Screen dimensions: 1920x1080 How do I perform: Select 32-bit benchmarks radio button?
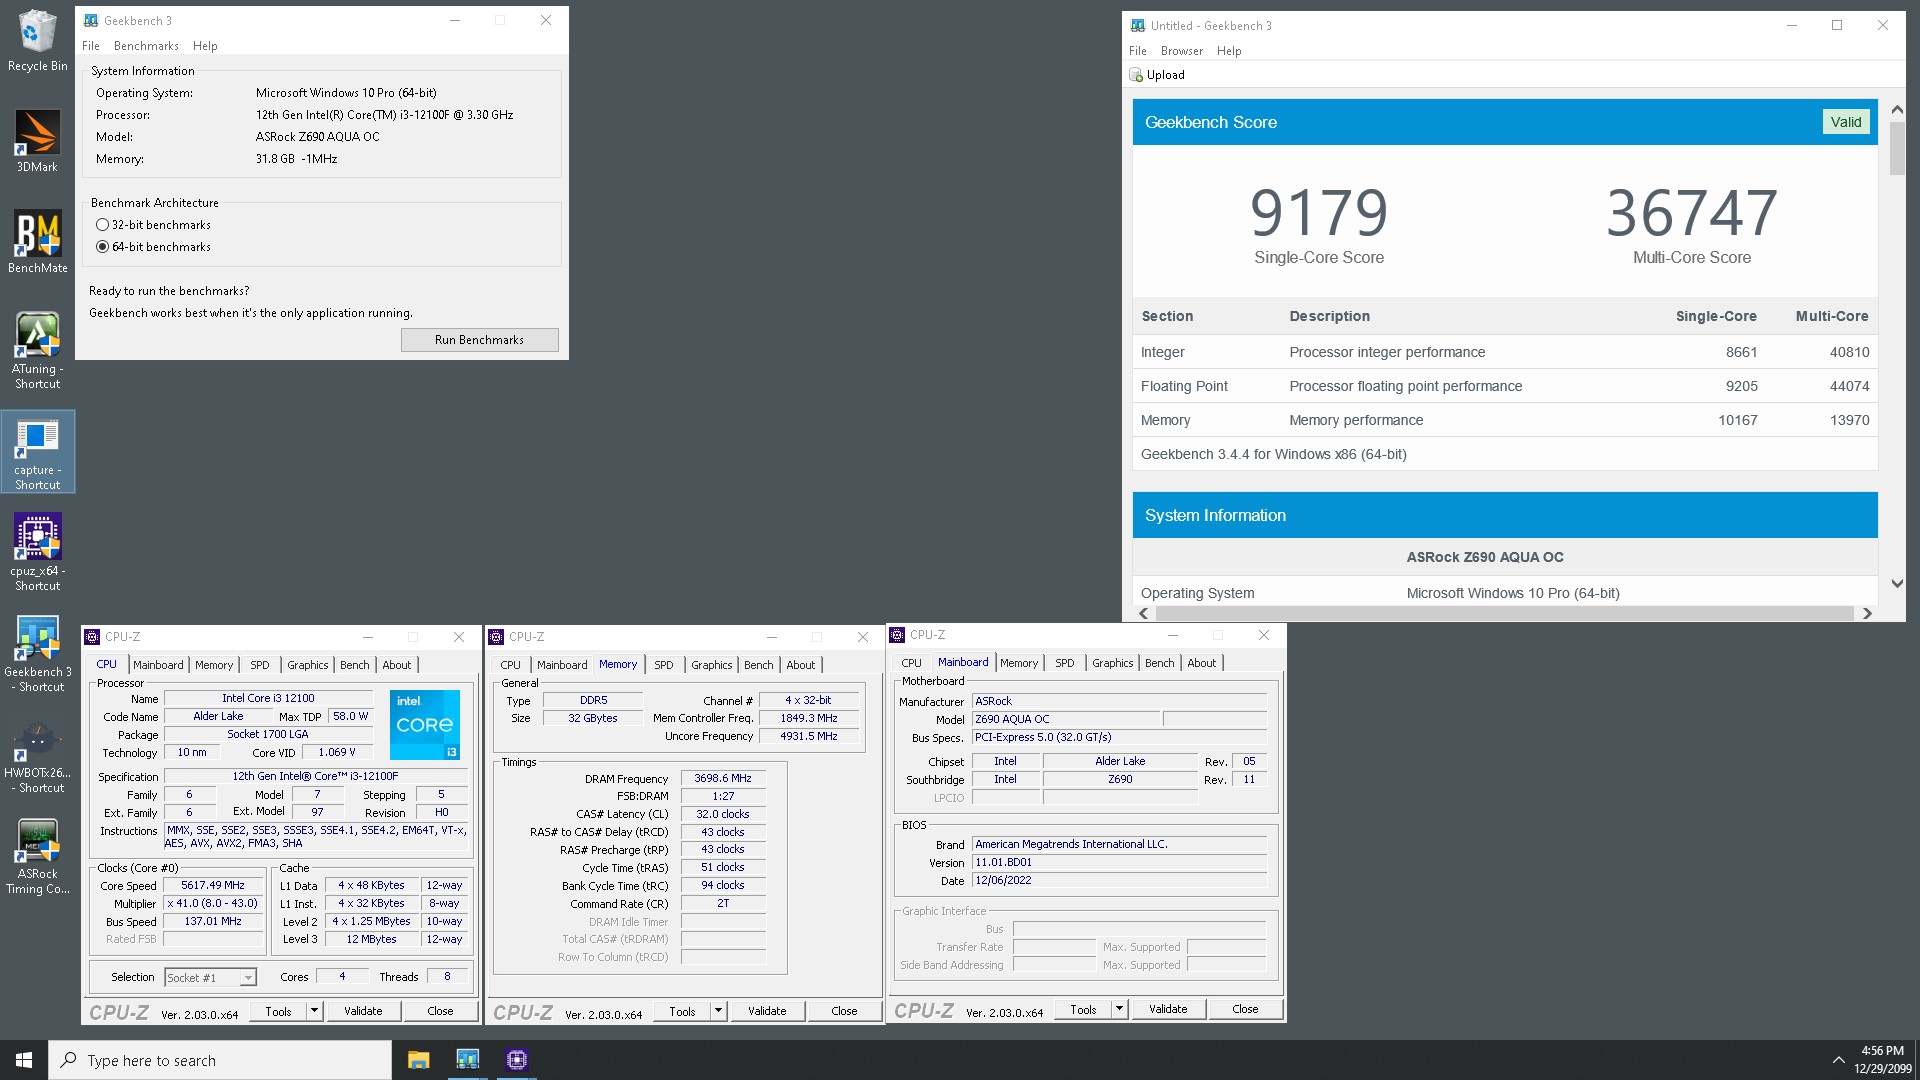tap(102, 225)
